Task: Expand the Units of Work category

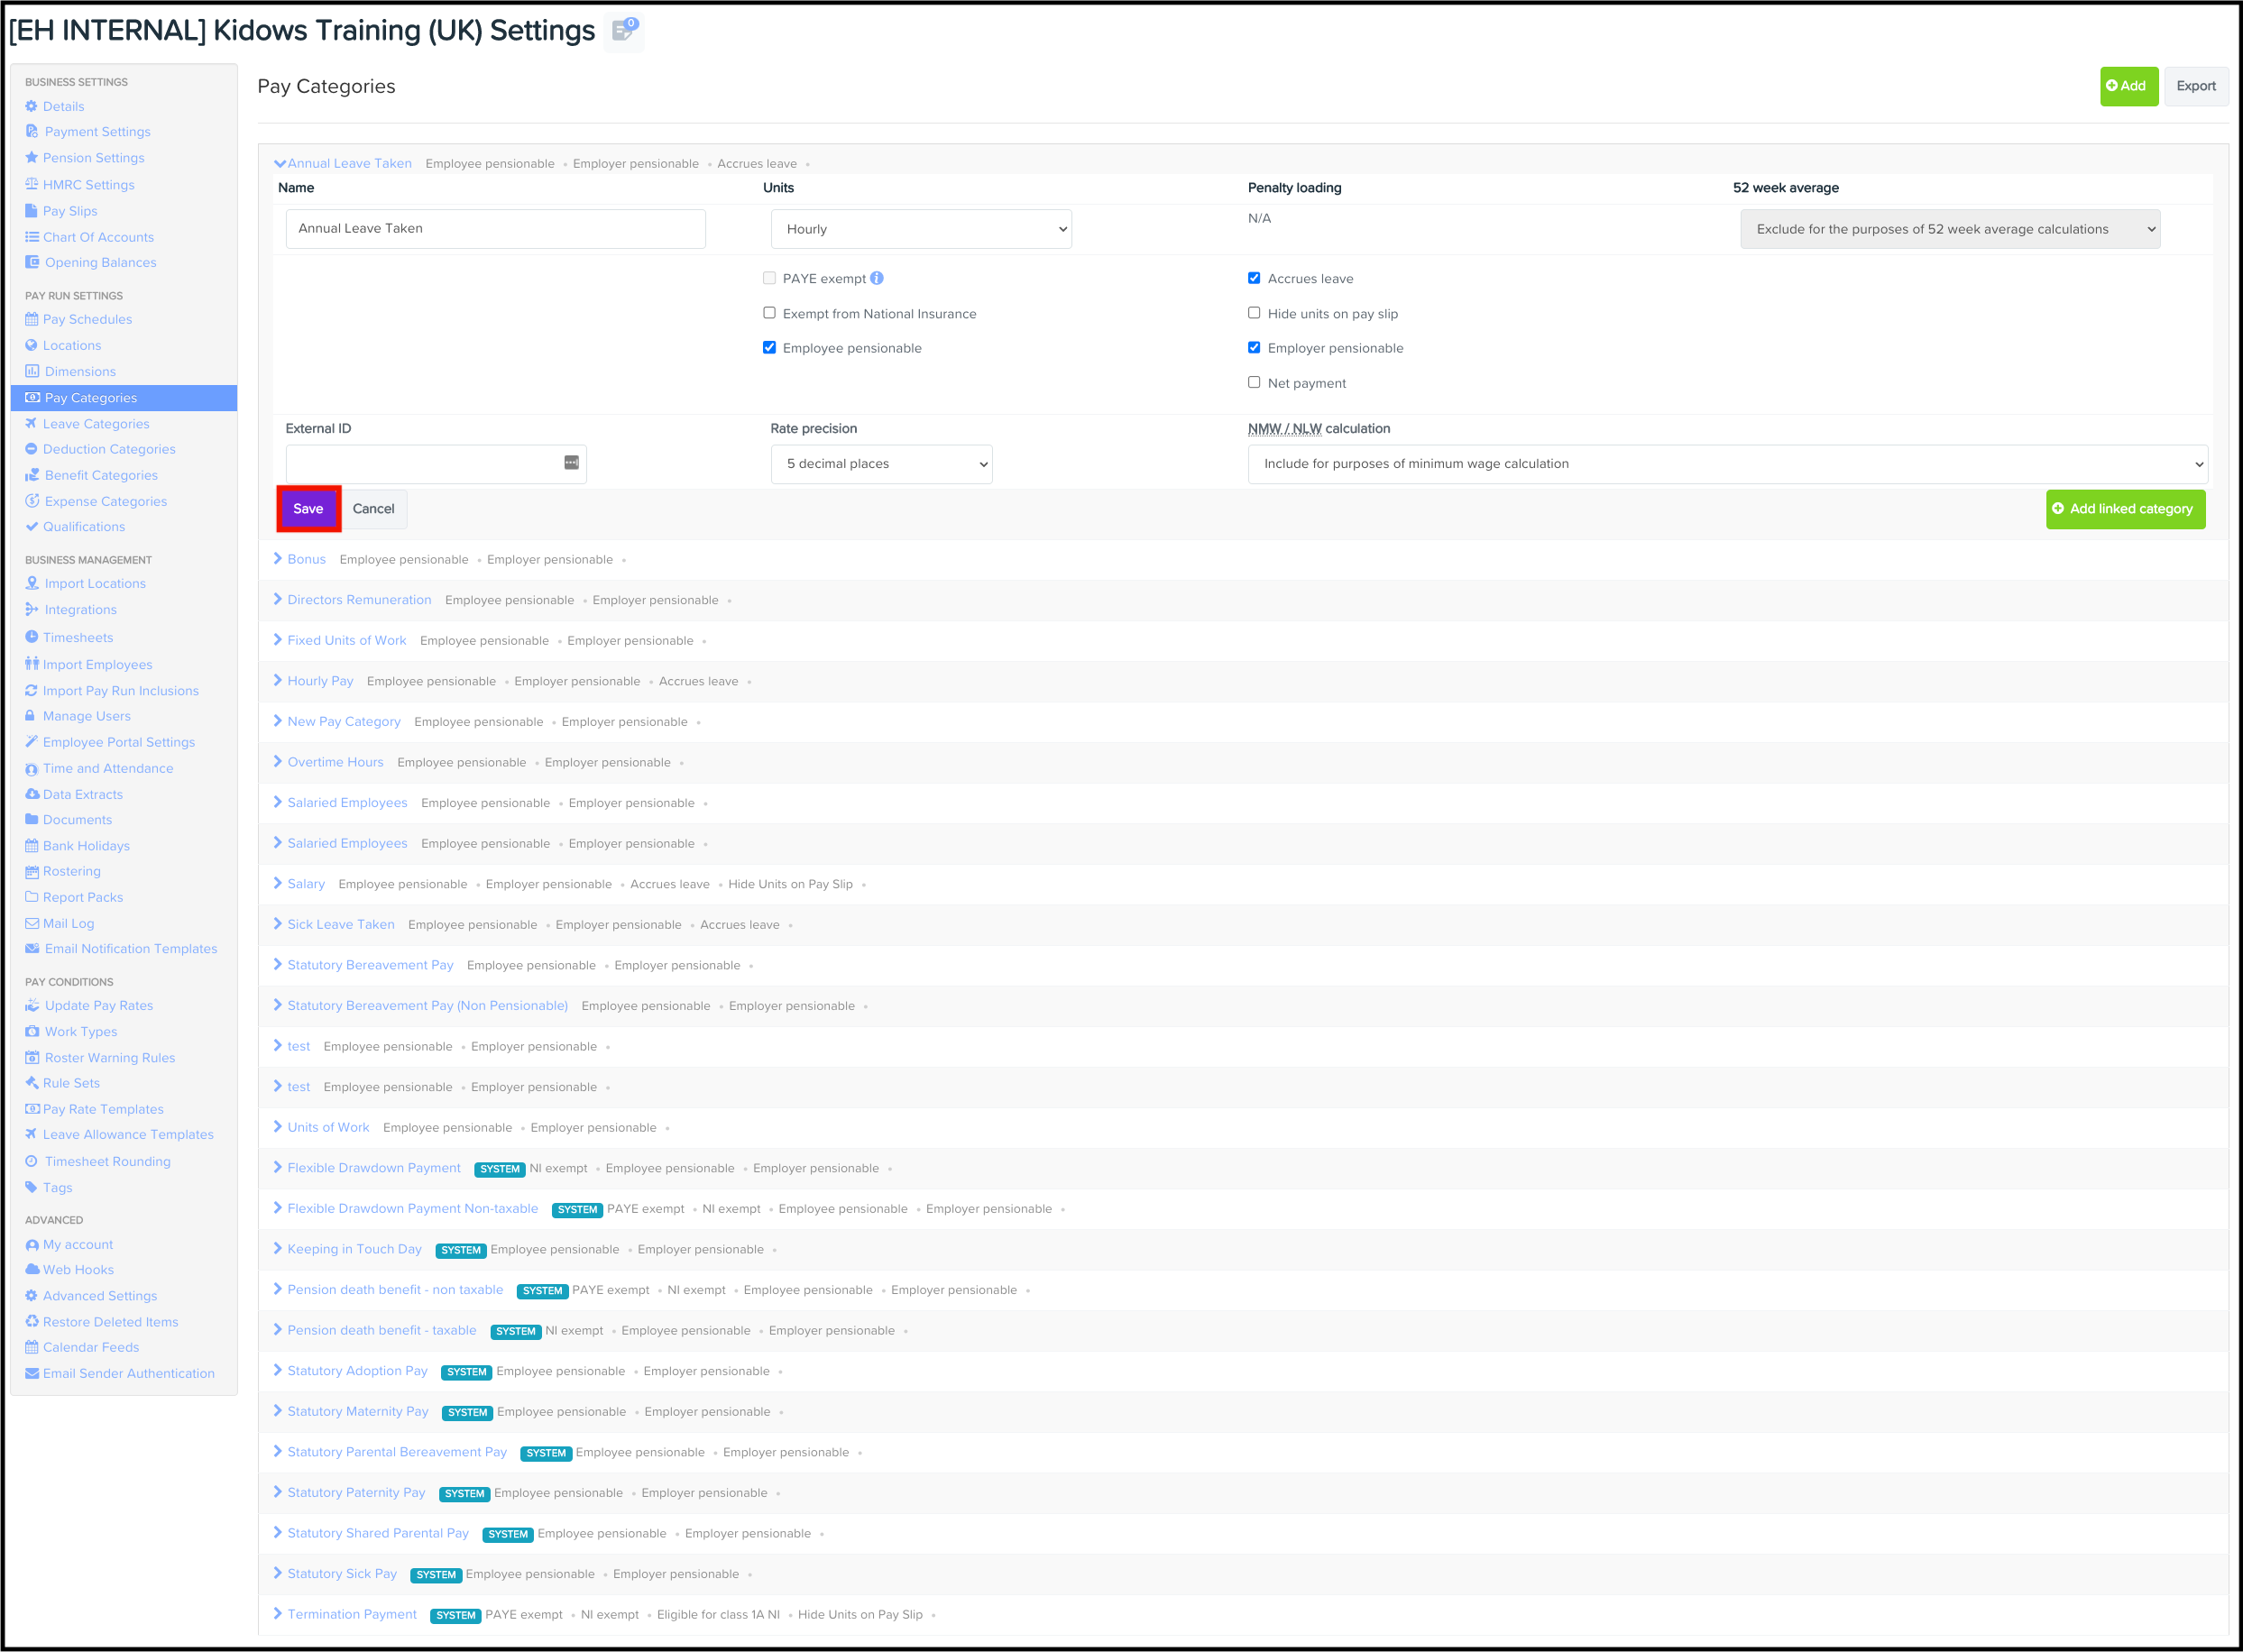Action: coord(278,1127)
